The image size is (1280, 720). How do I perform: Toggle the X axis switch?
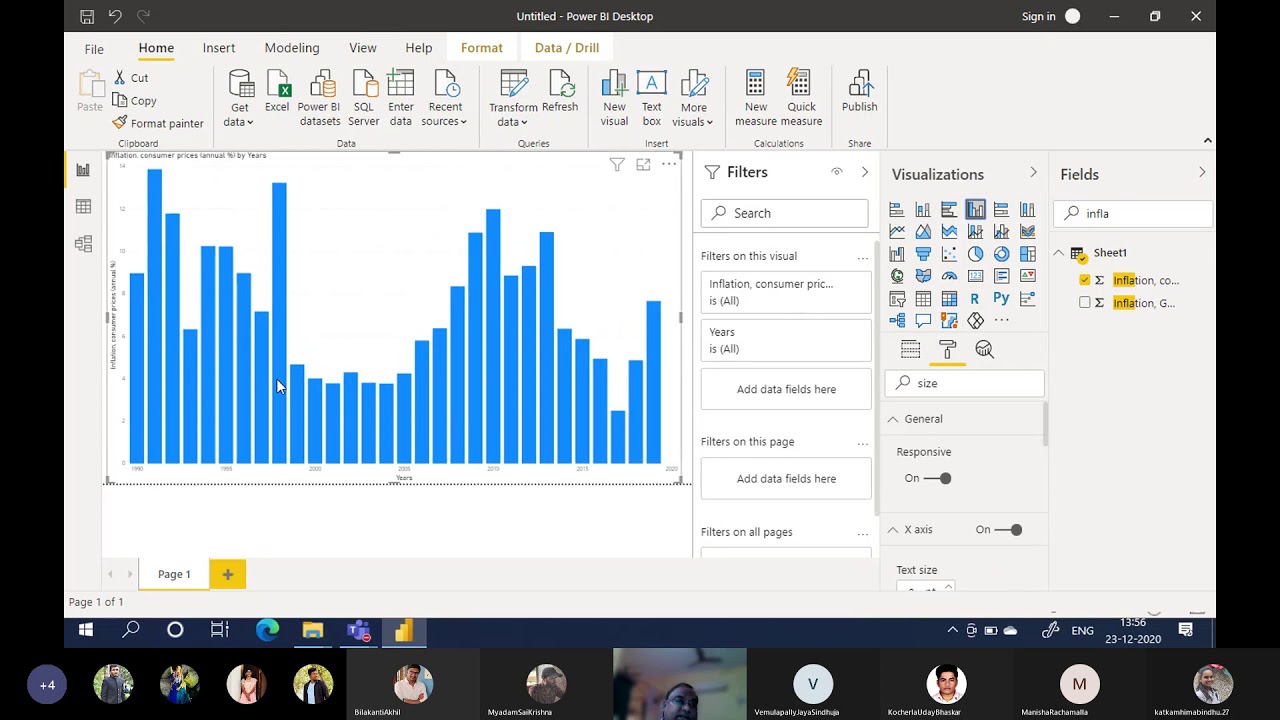click(1008, 530)
